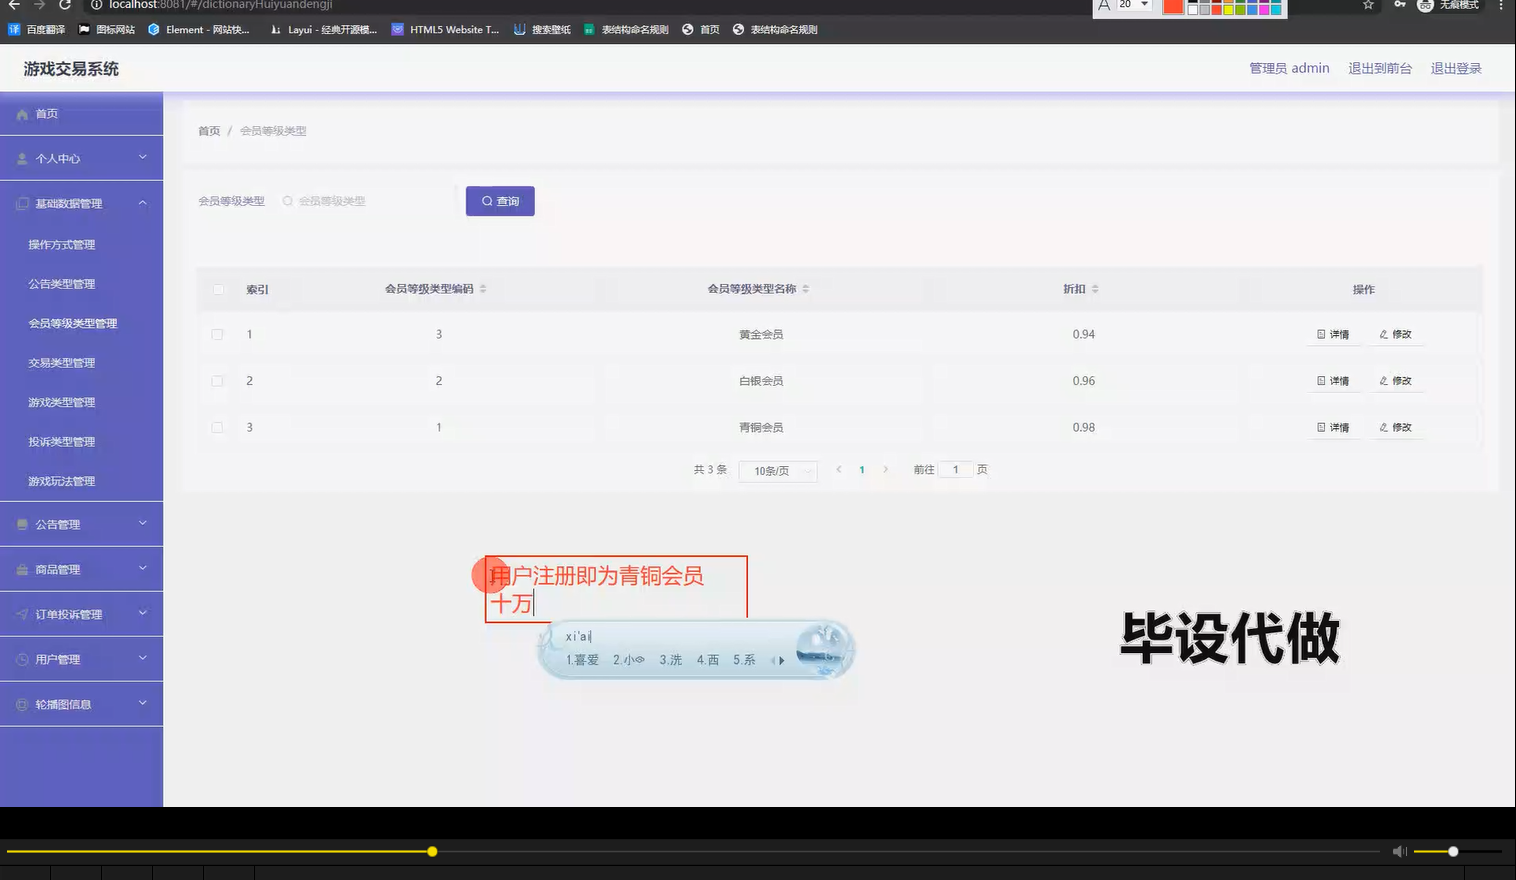Click the 公告管理 announcement icon

(21, 523)
